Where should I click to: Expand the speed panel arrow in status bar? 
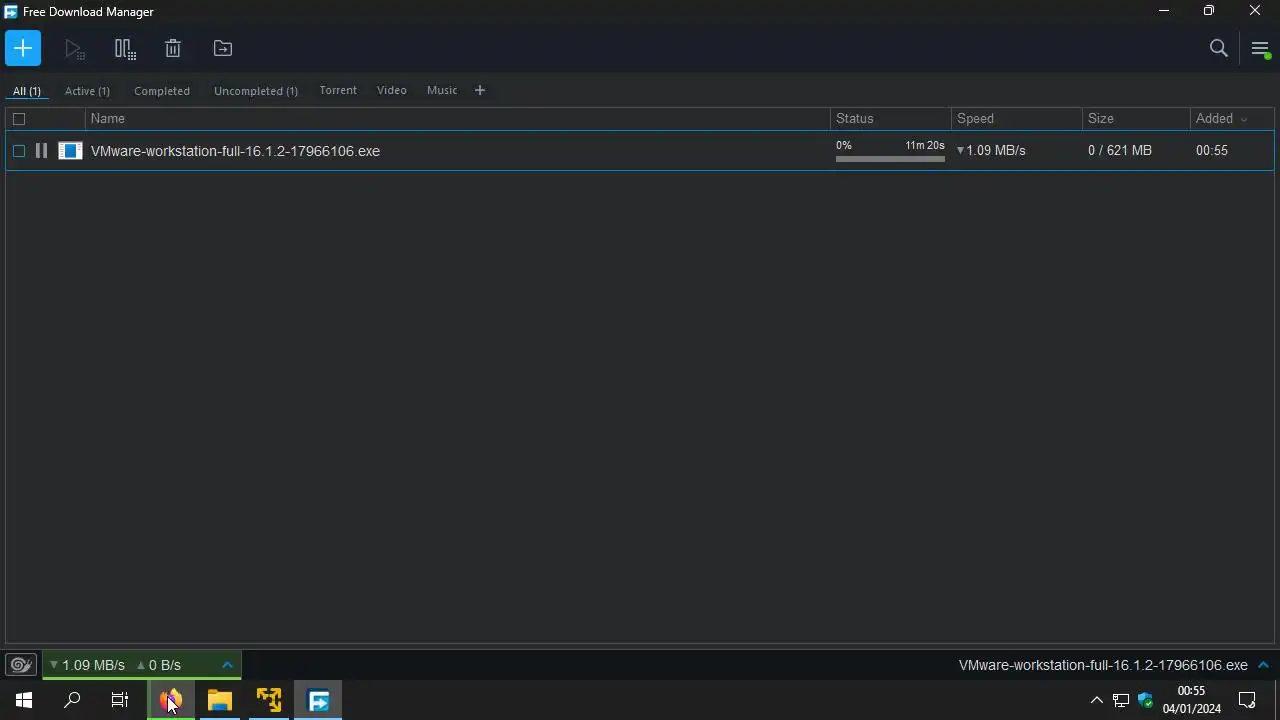click(x=227, y=665)
